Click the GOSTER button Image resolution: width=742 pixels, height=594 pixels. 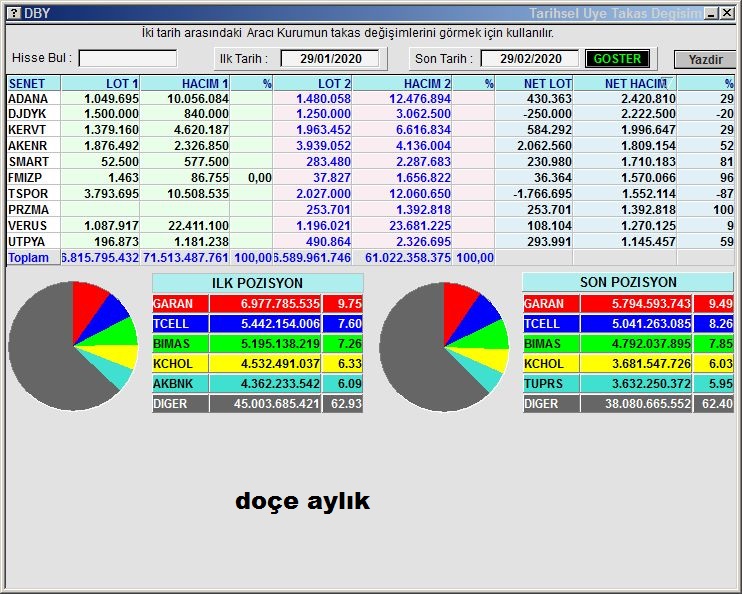[x=617, y=59]
